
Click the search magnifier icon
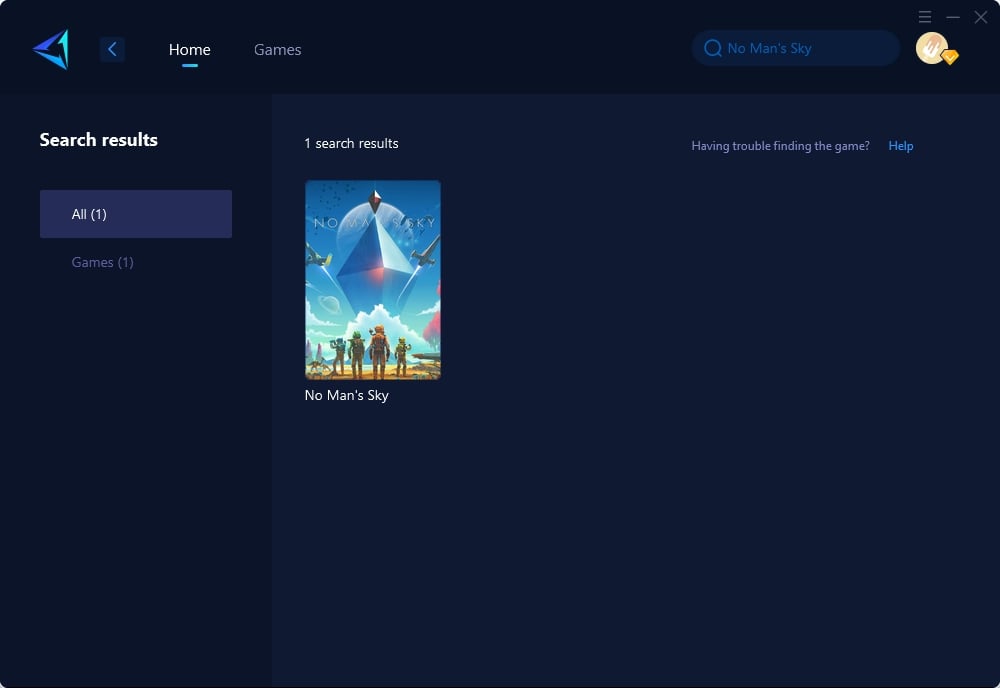(712, 48)
